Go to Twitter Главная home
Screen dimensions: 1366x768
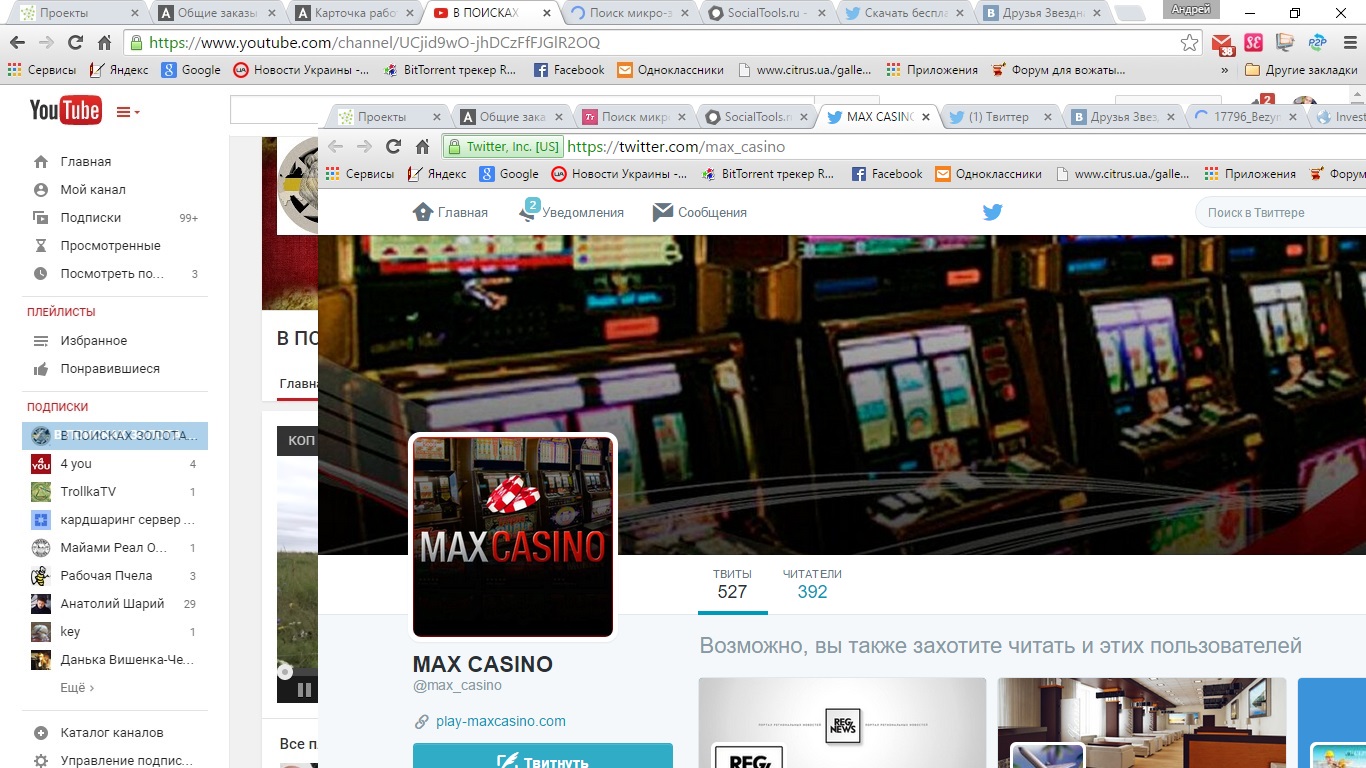[451, 212]
